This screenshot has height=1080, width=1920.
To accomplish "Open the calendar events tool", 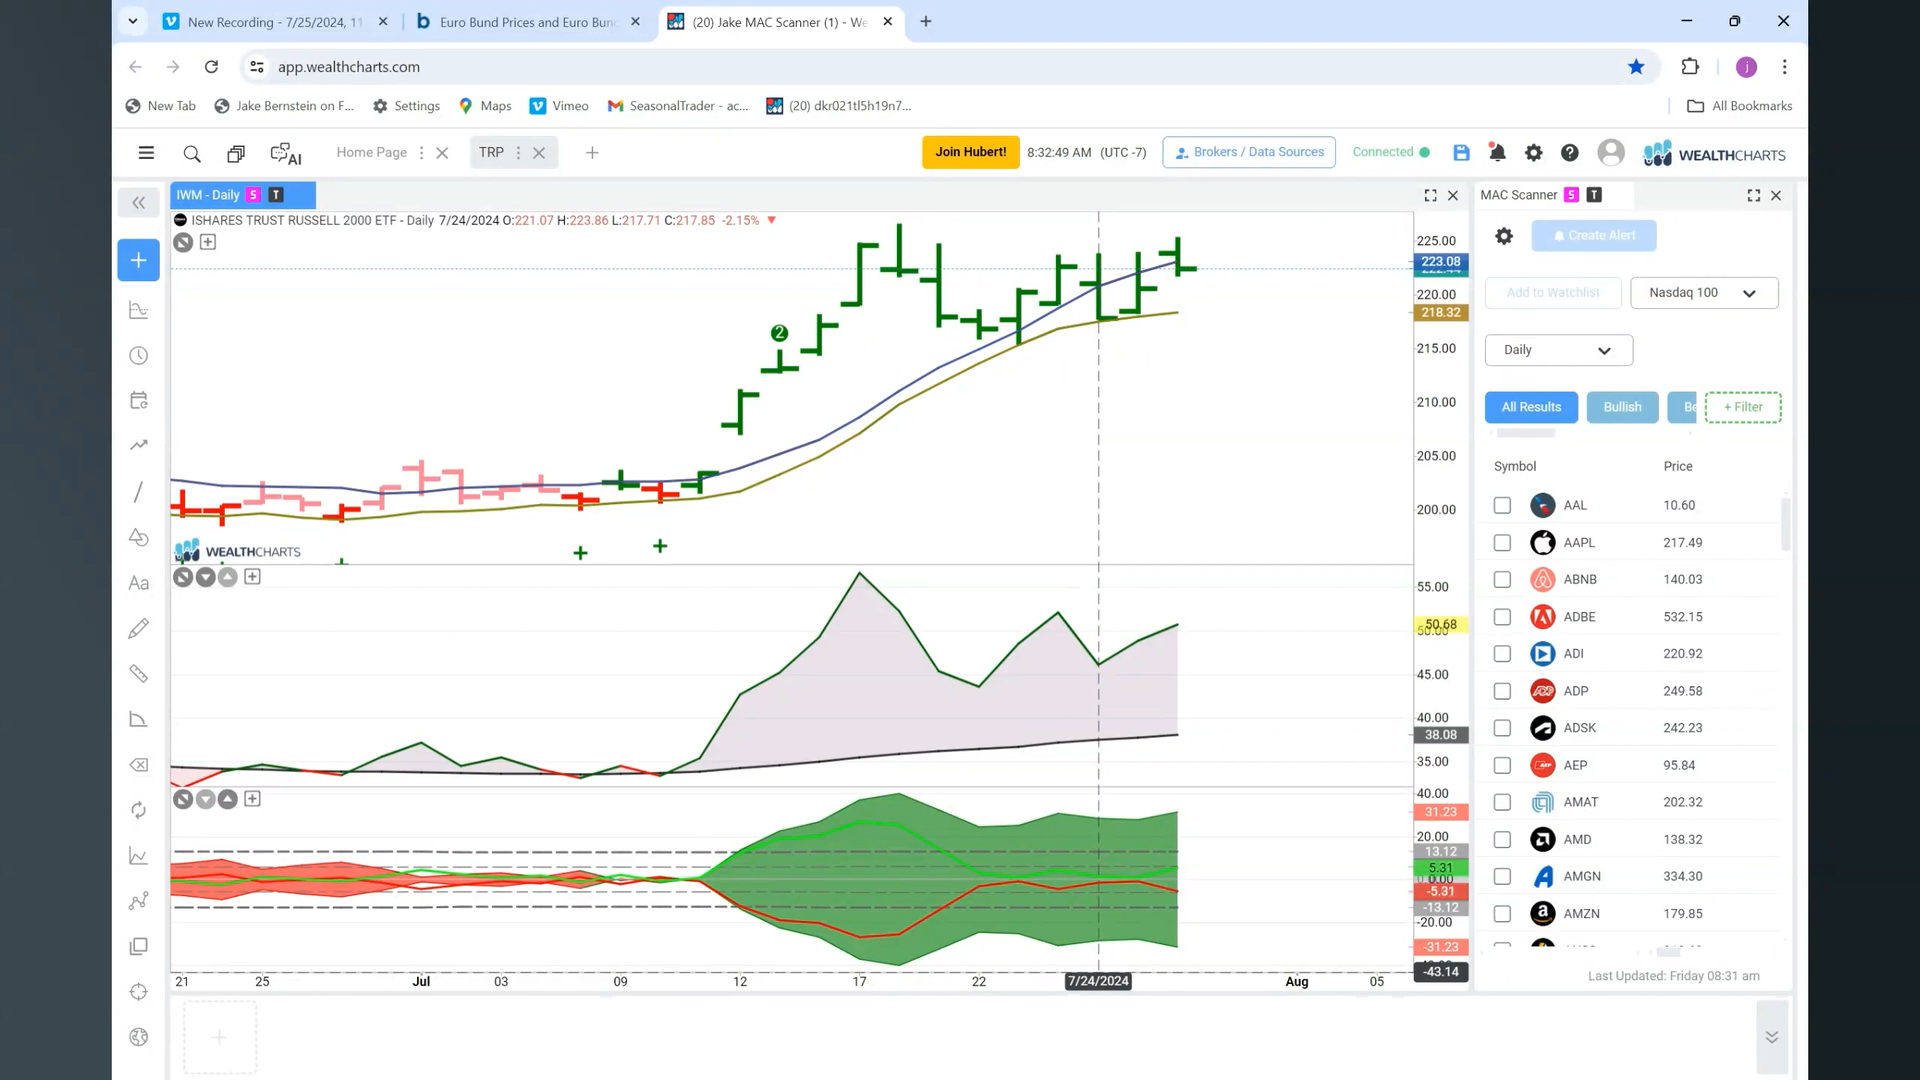I will (x=139, y=400).
